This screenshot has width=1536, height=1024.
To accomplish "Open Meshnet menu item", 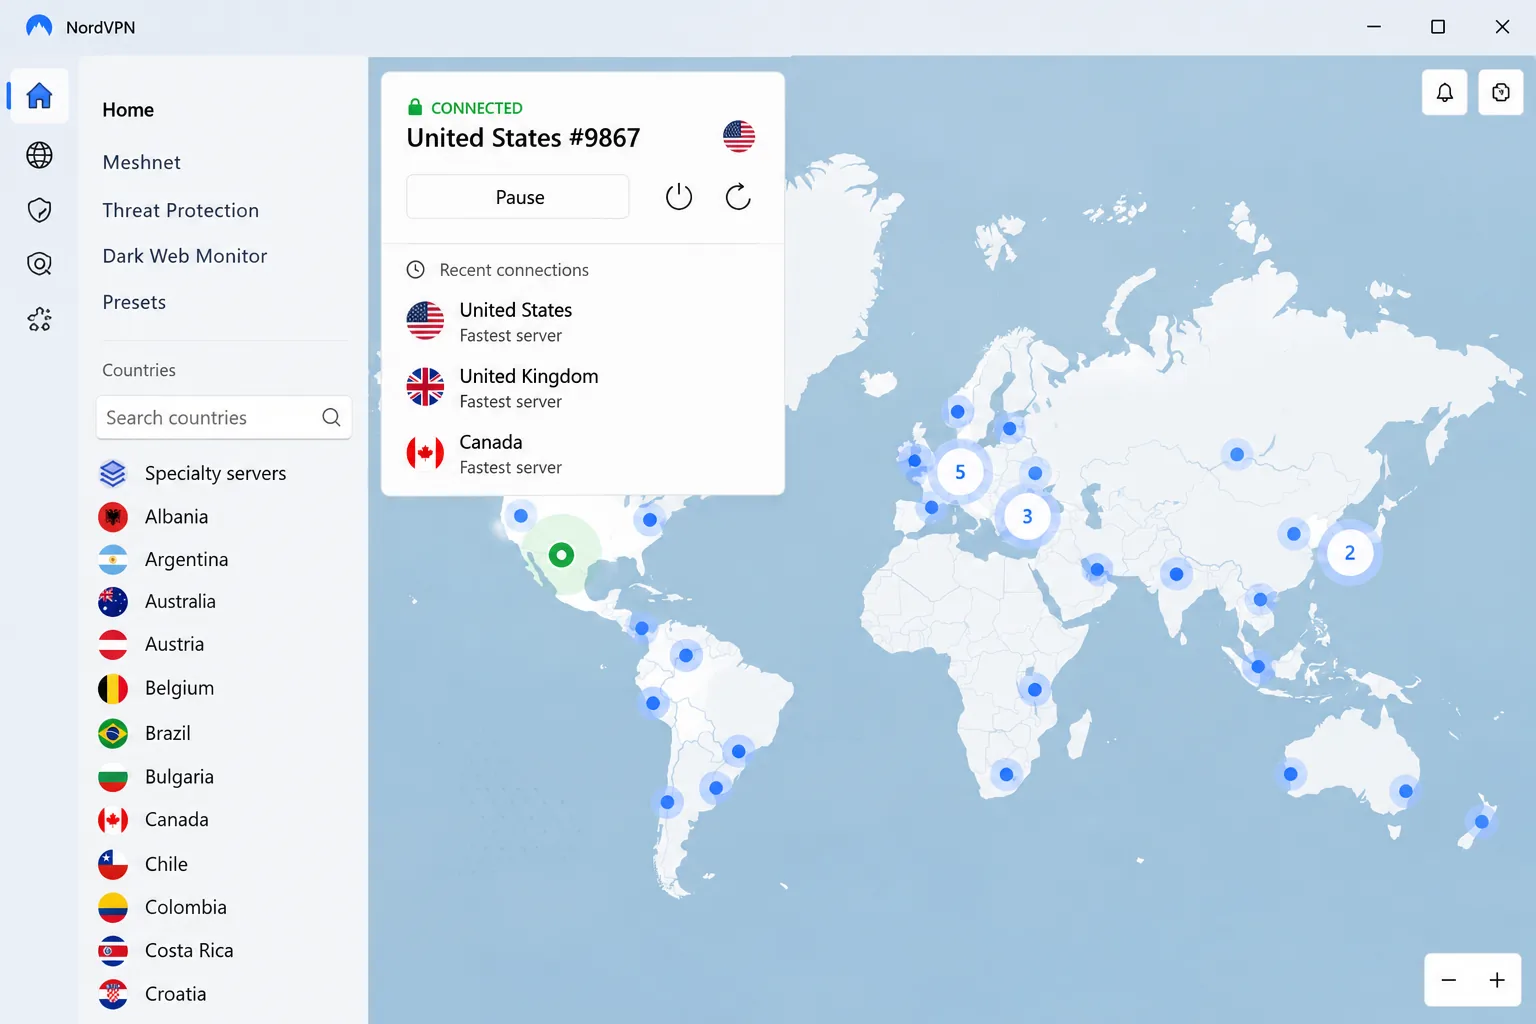I will pyautogui.click(x=142, y=162).
